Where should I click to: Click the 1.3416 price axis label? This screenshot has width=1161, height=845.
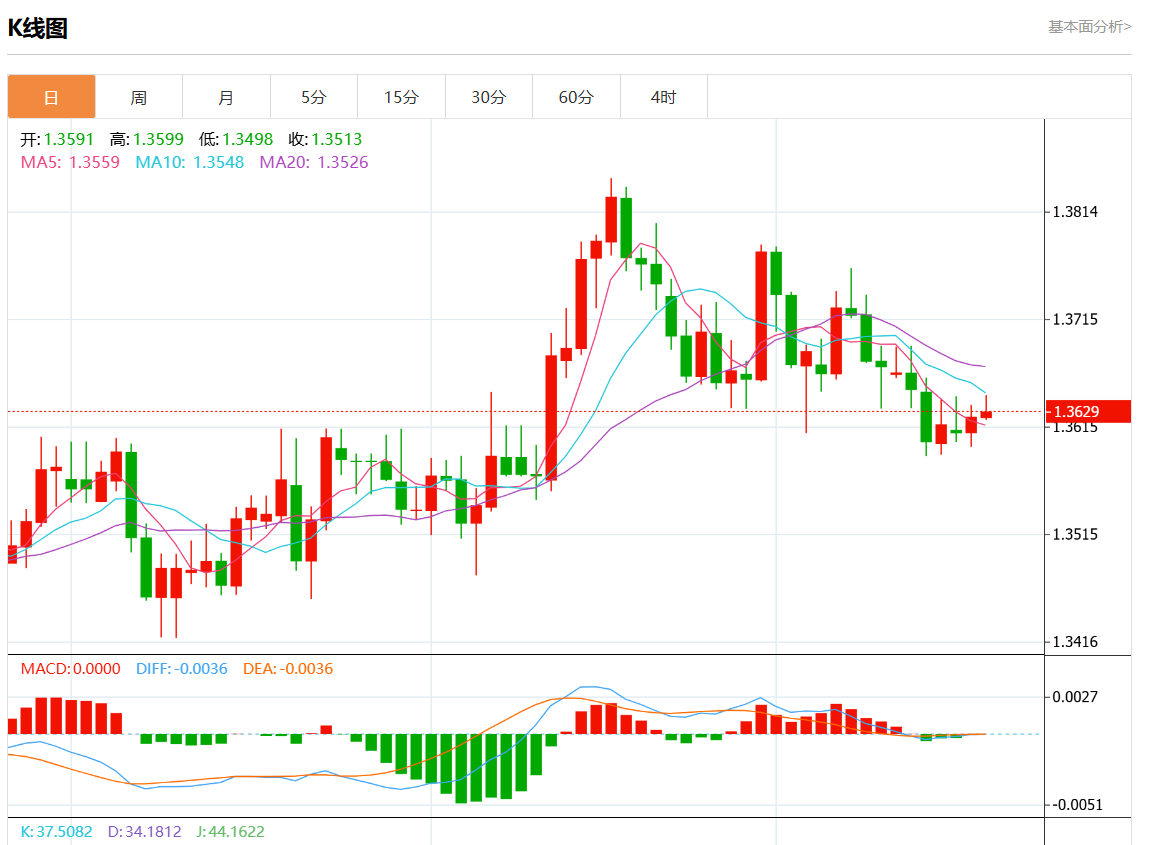[x=1075, y=642]
